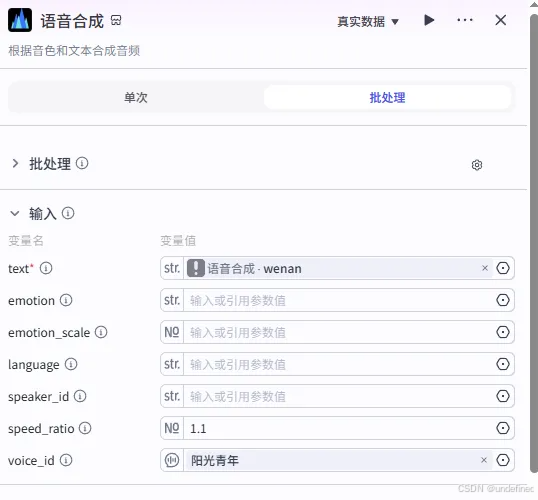Click the voice waveform icon for voice_id
This screenshot has width=538, height=500.
pyautogui.click(x=172, y=460)
